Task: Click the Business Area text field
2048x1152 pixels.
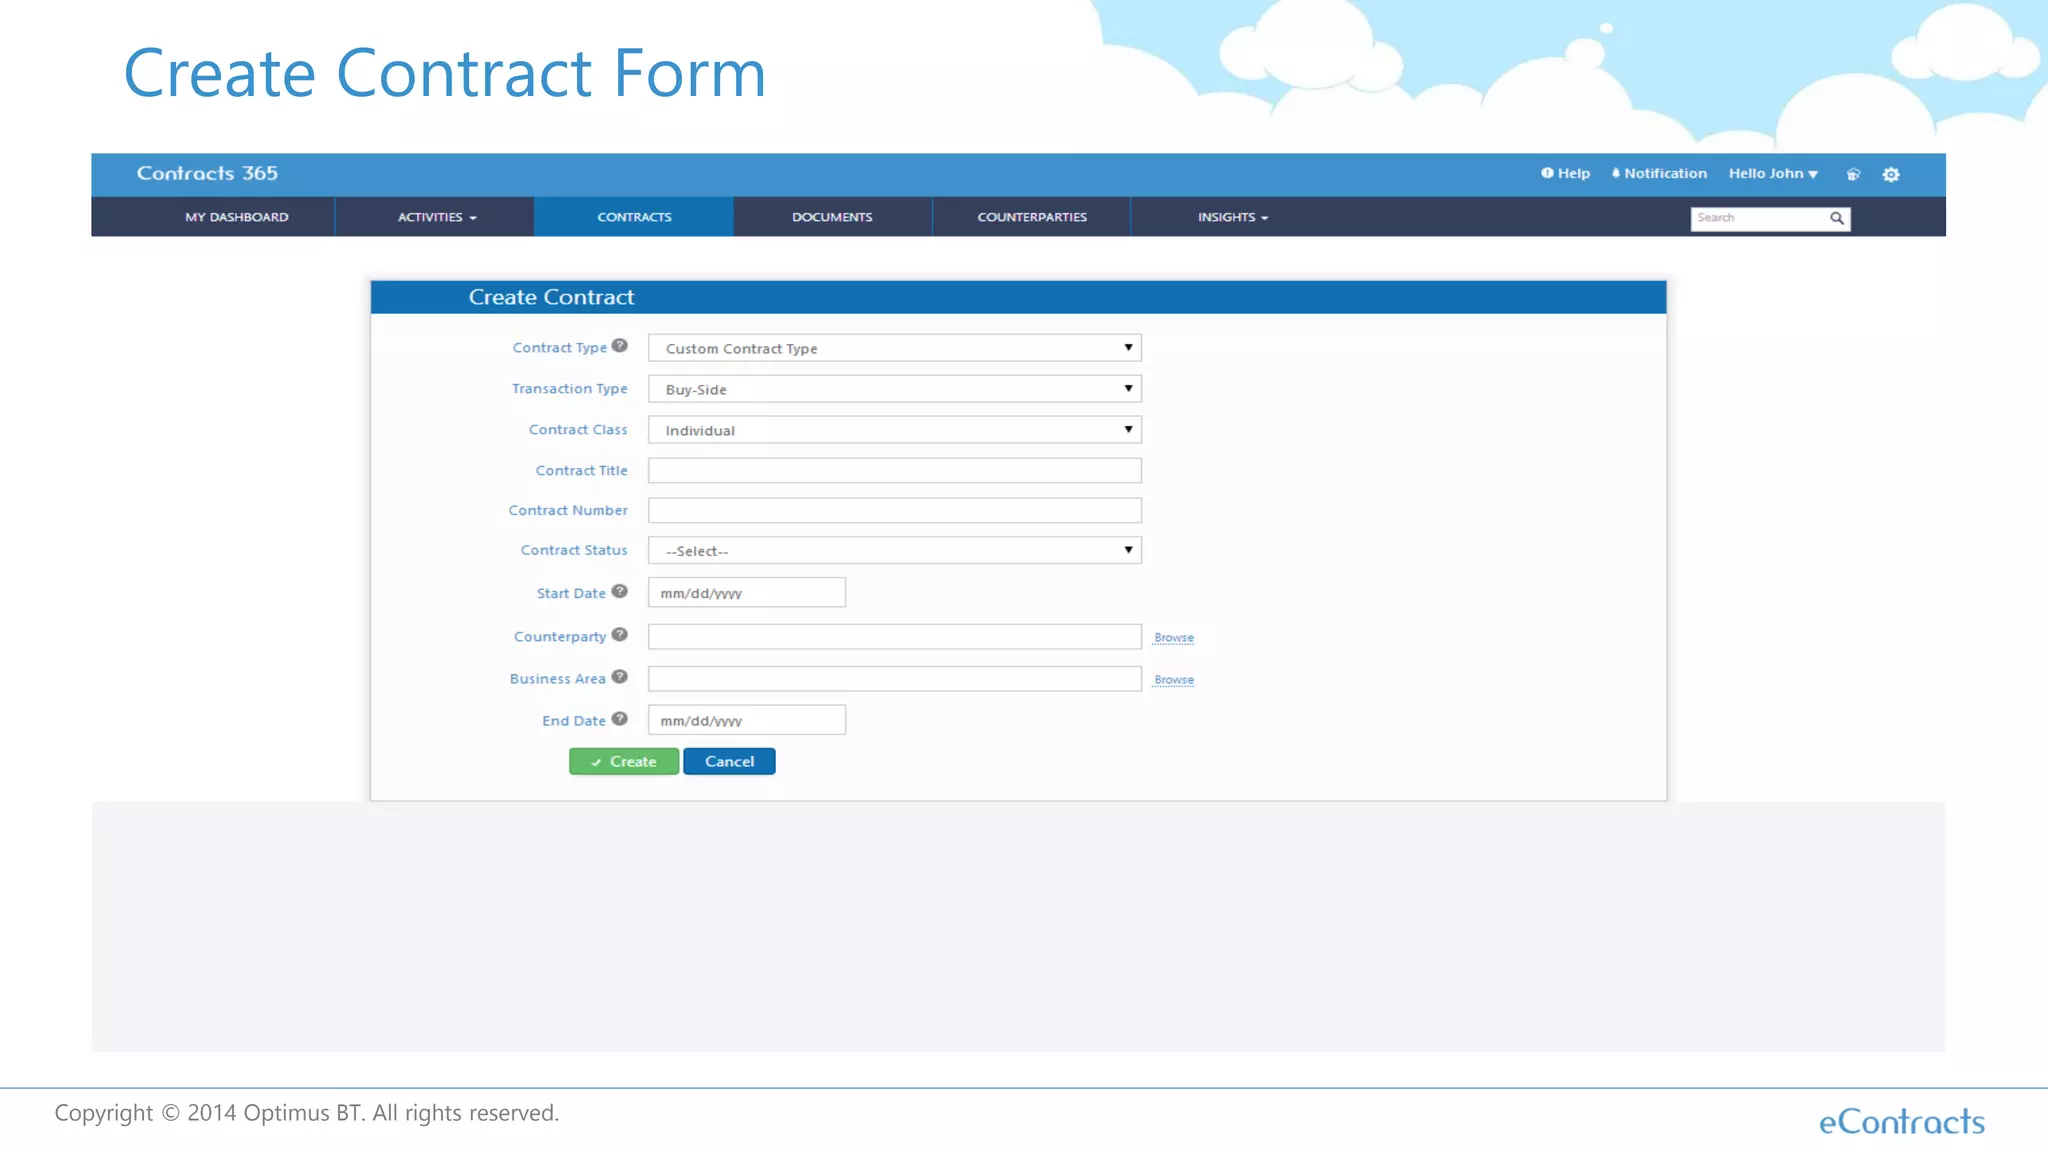Action: (895, 679)
